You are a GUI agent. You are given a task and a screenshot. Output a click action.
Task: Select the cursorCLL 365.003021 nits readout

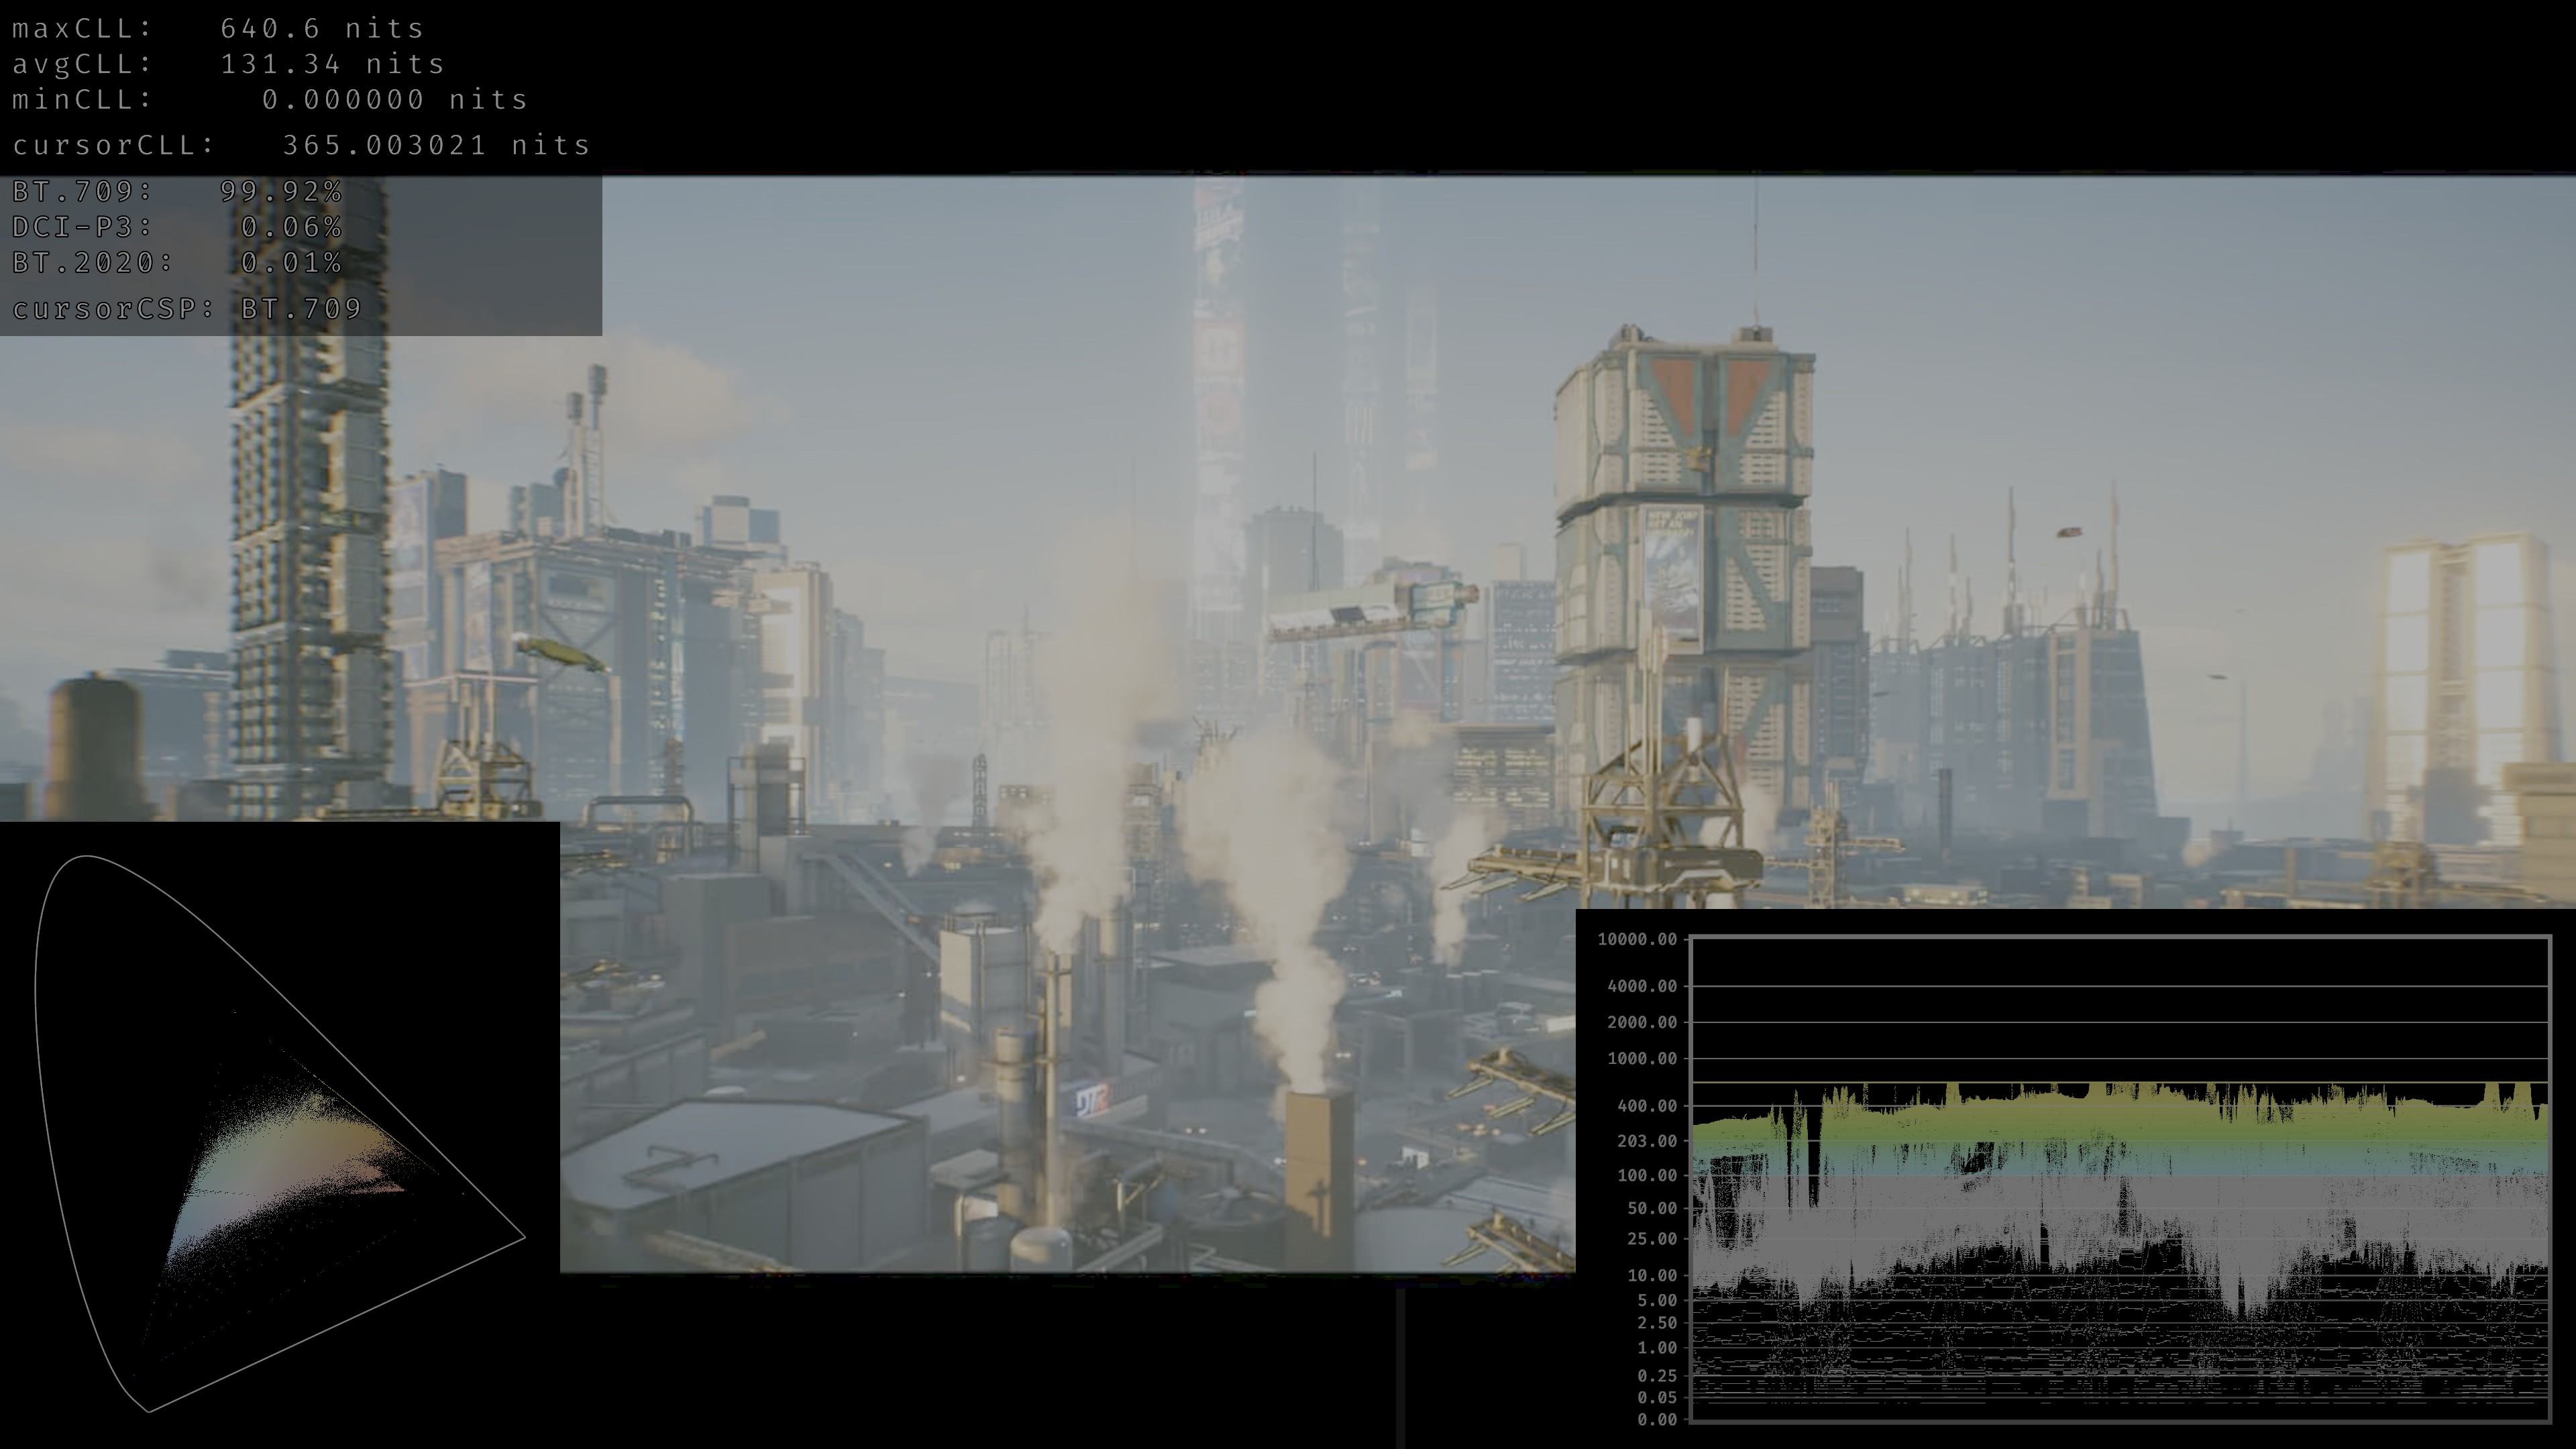pos(301,145)
